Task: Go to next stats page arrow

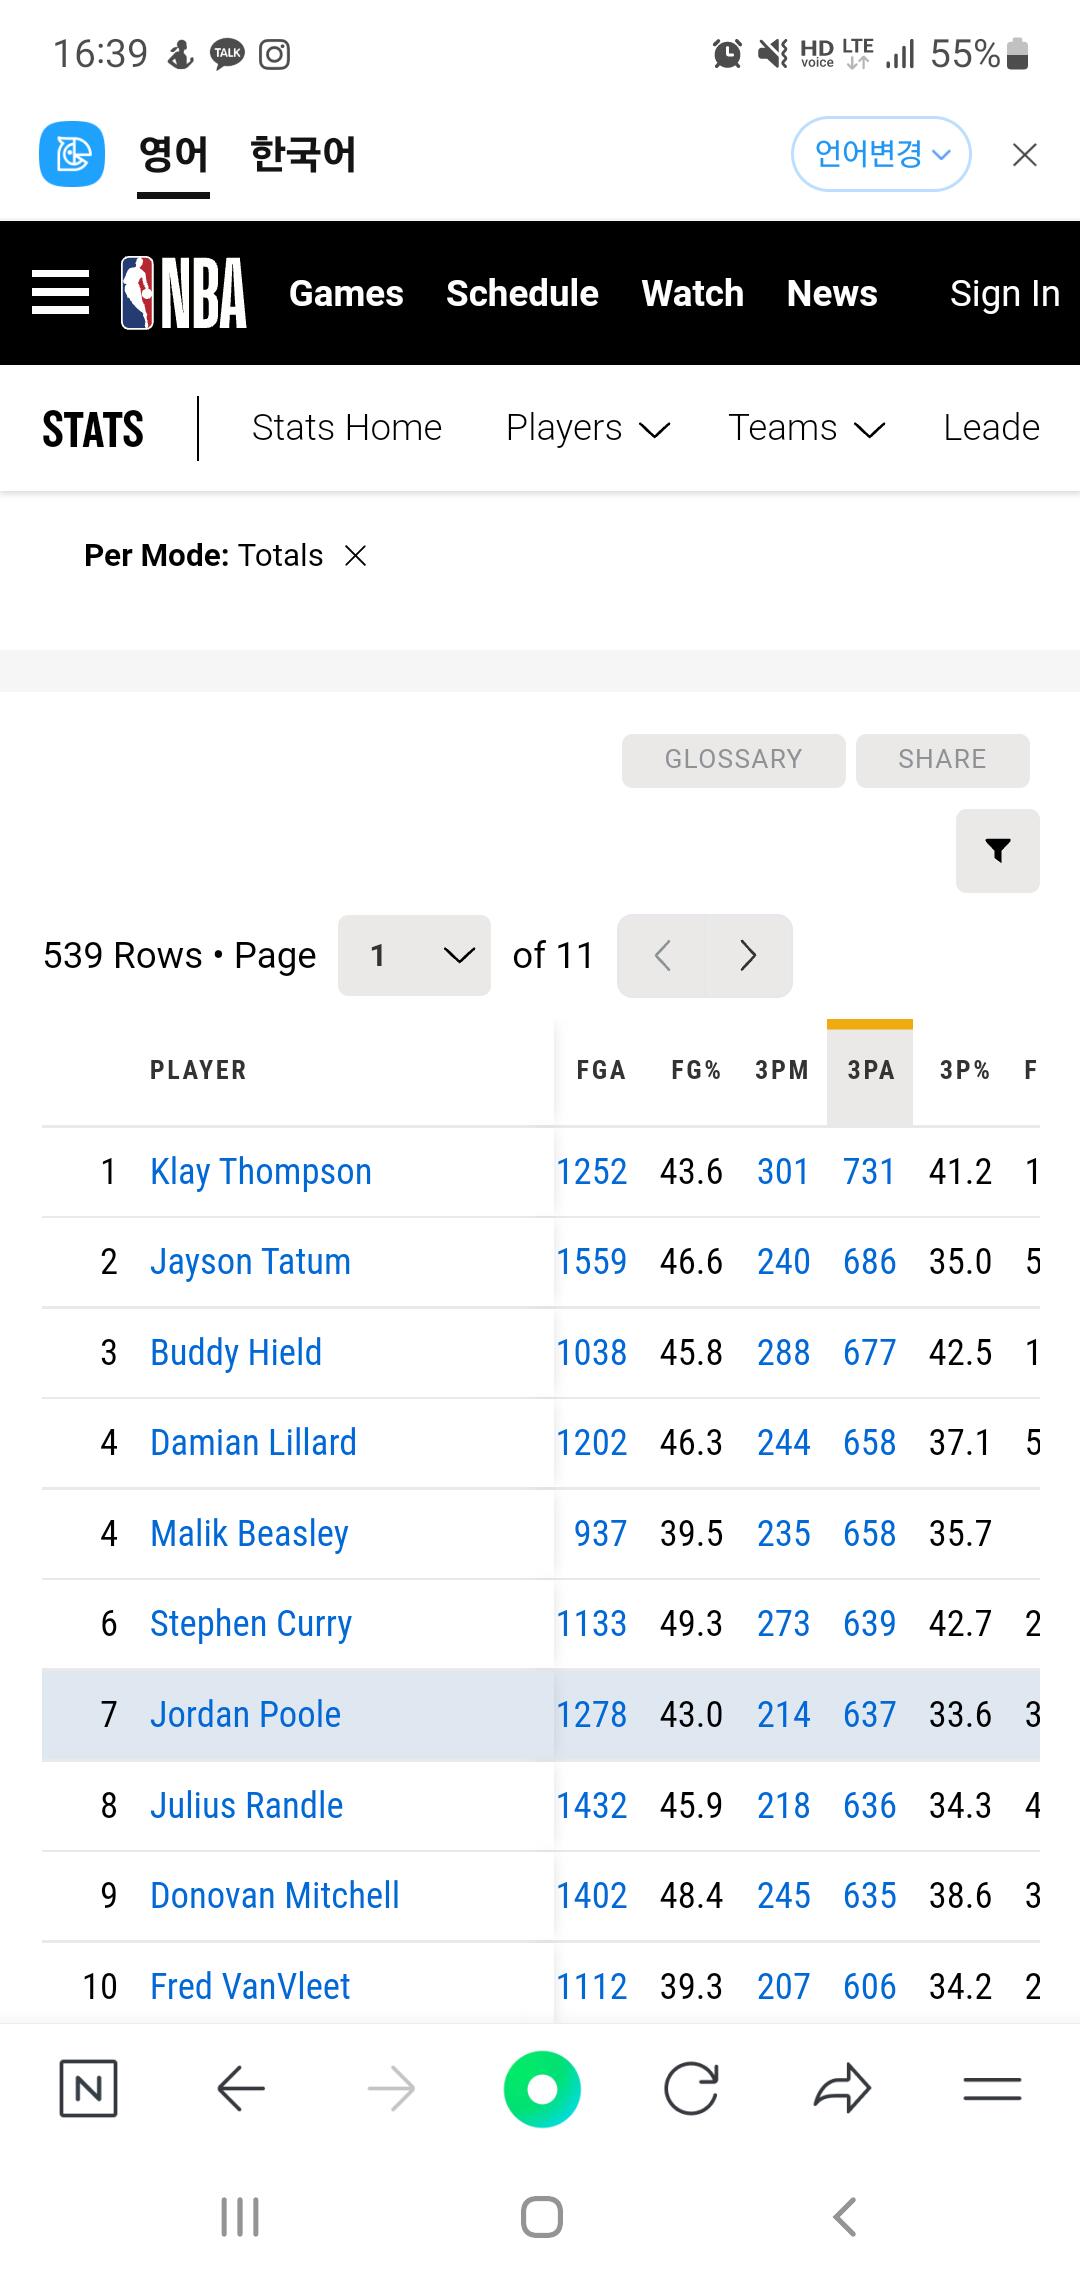Action: [748, 956]
